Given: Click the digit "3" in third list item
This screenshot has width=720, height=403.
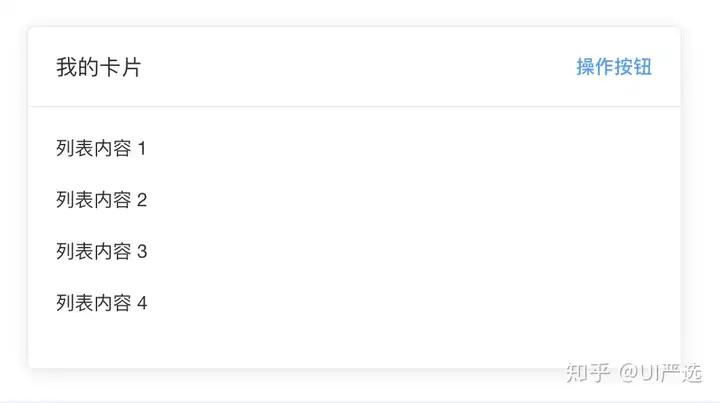Looking at the screenshot, I should pos(141,251).
